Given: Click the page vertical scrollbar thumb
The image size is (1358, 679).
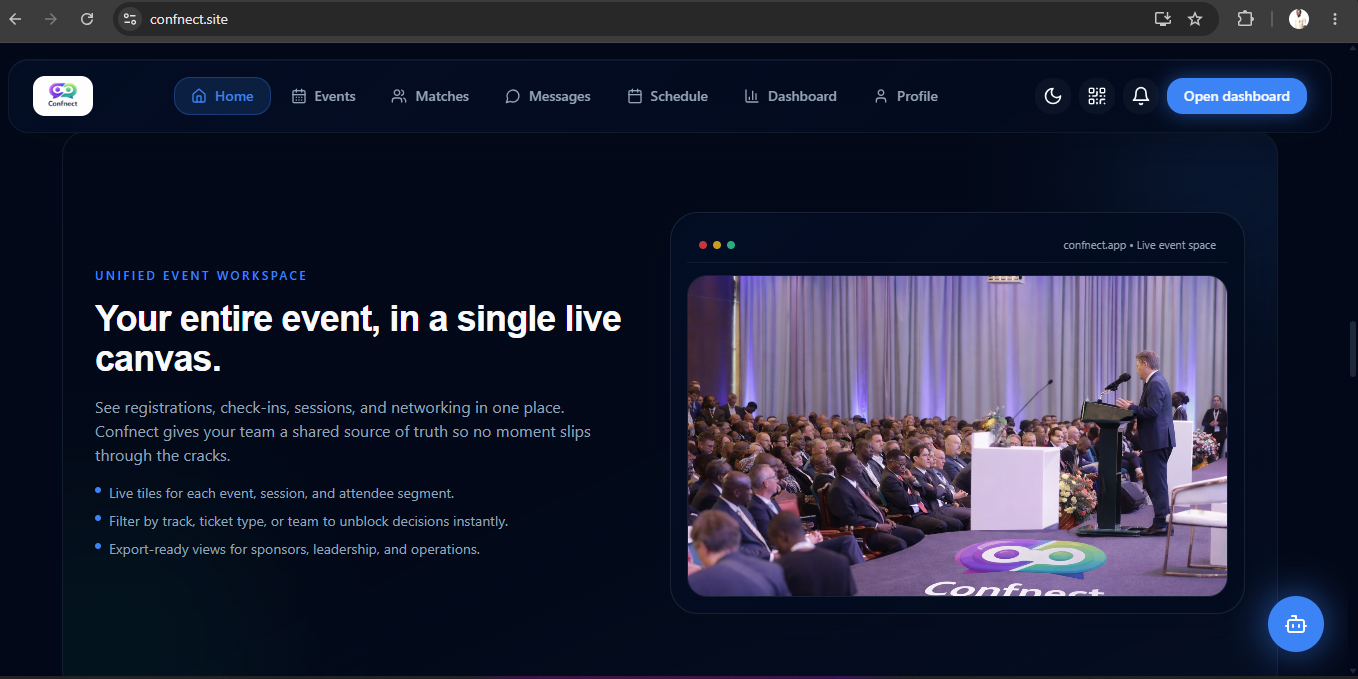Looking at the screenshot, I should click(x=1354, y=348).
